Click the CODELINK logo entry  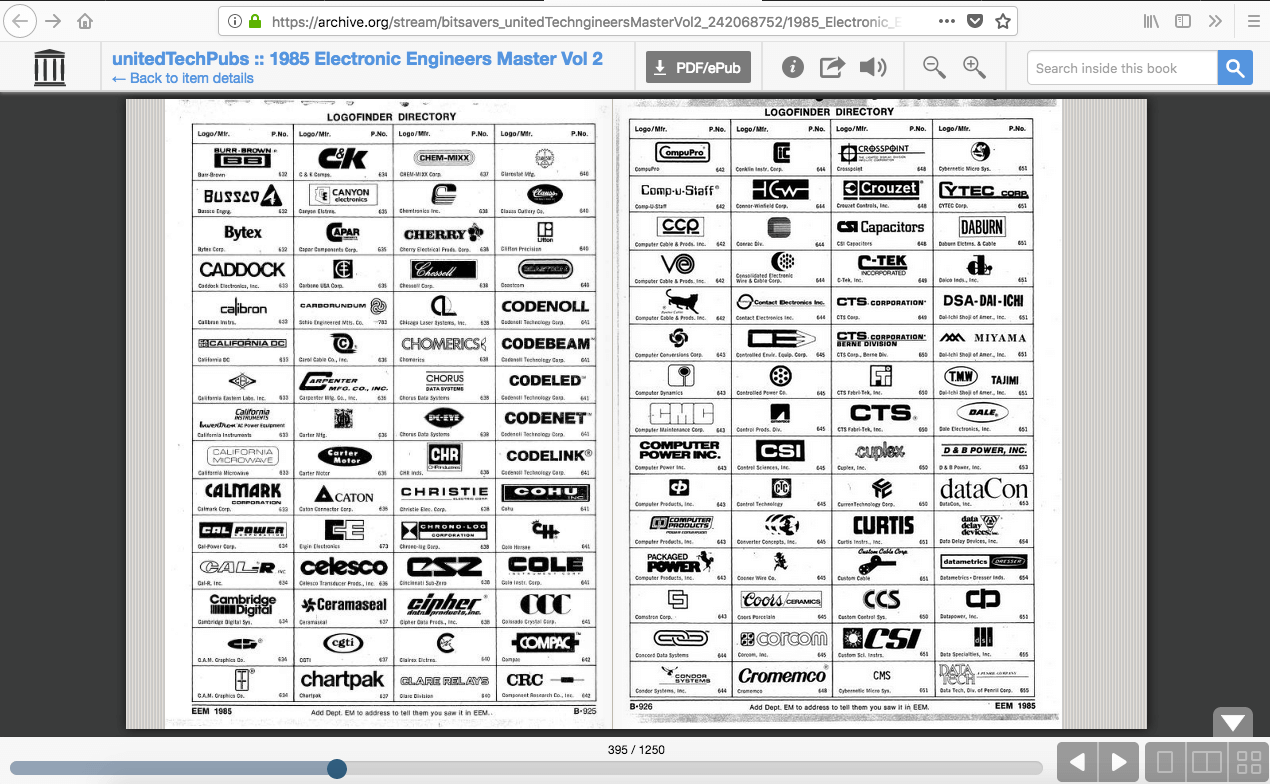pyautogui.click(x=545, y=459)
